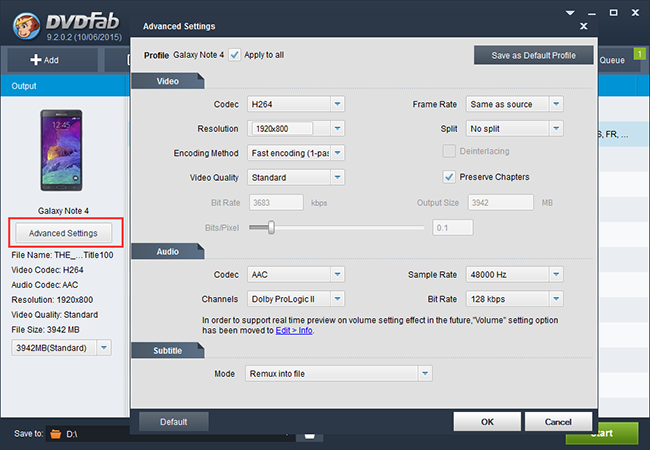Open the video Codec H264 dropdown
650x450 pixels.
(337, 104)
